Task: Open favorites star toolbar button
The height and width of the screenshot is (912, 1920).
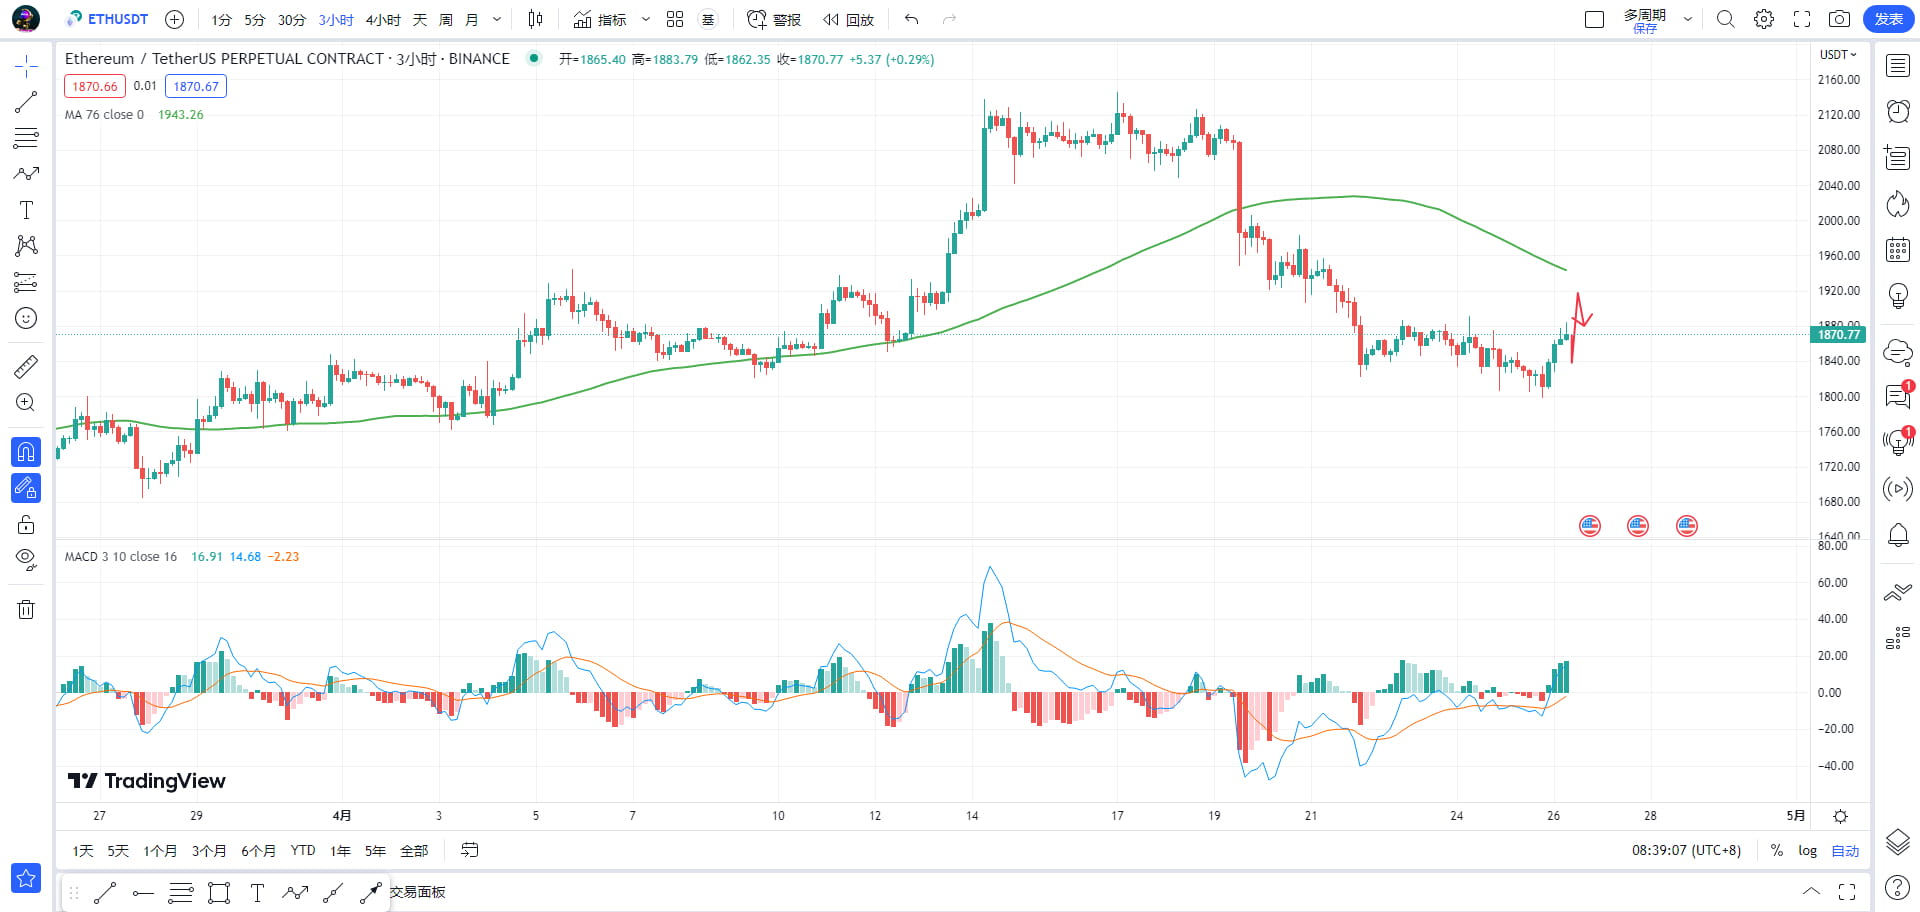Action: point(26,878)
